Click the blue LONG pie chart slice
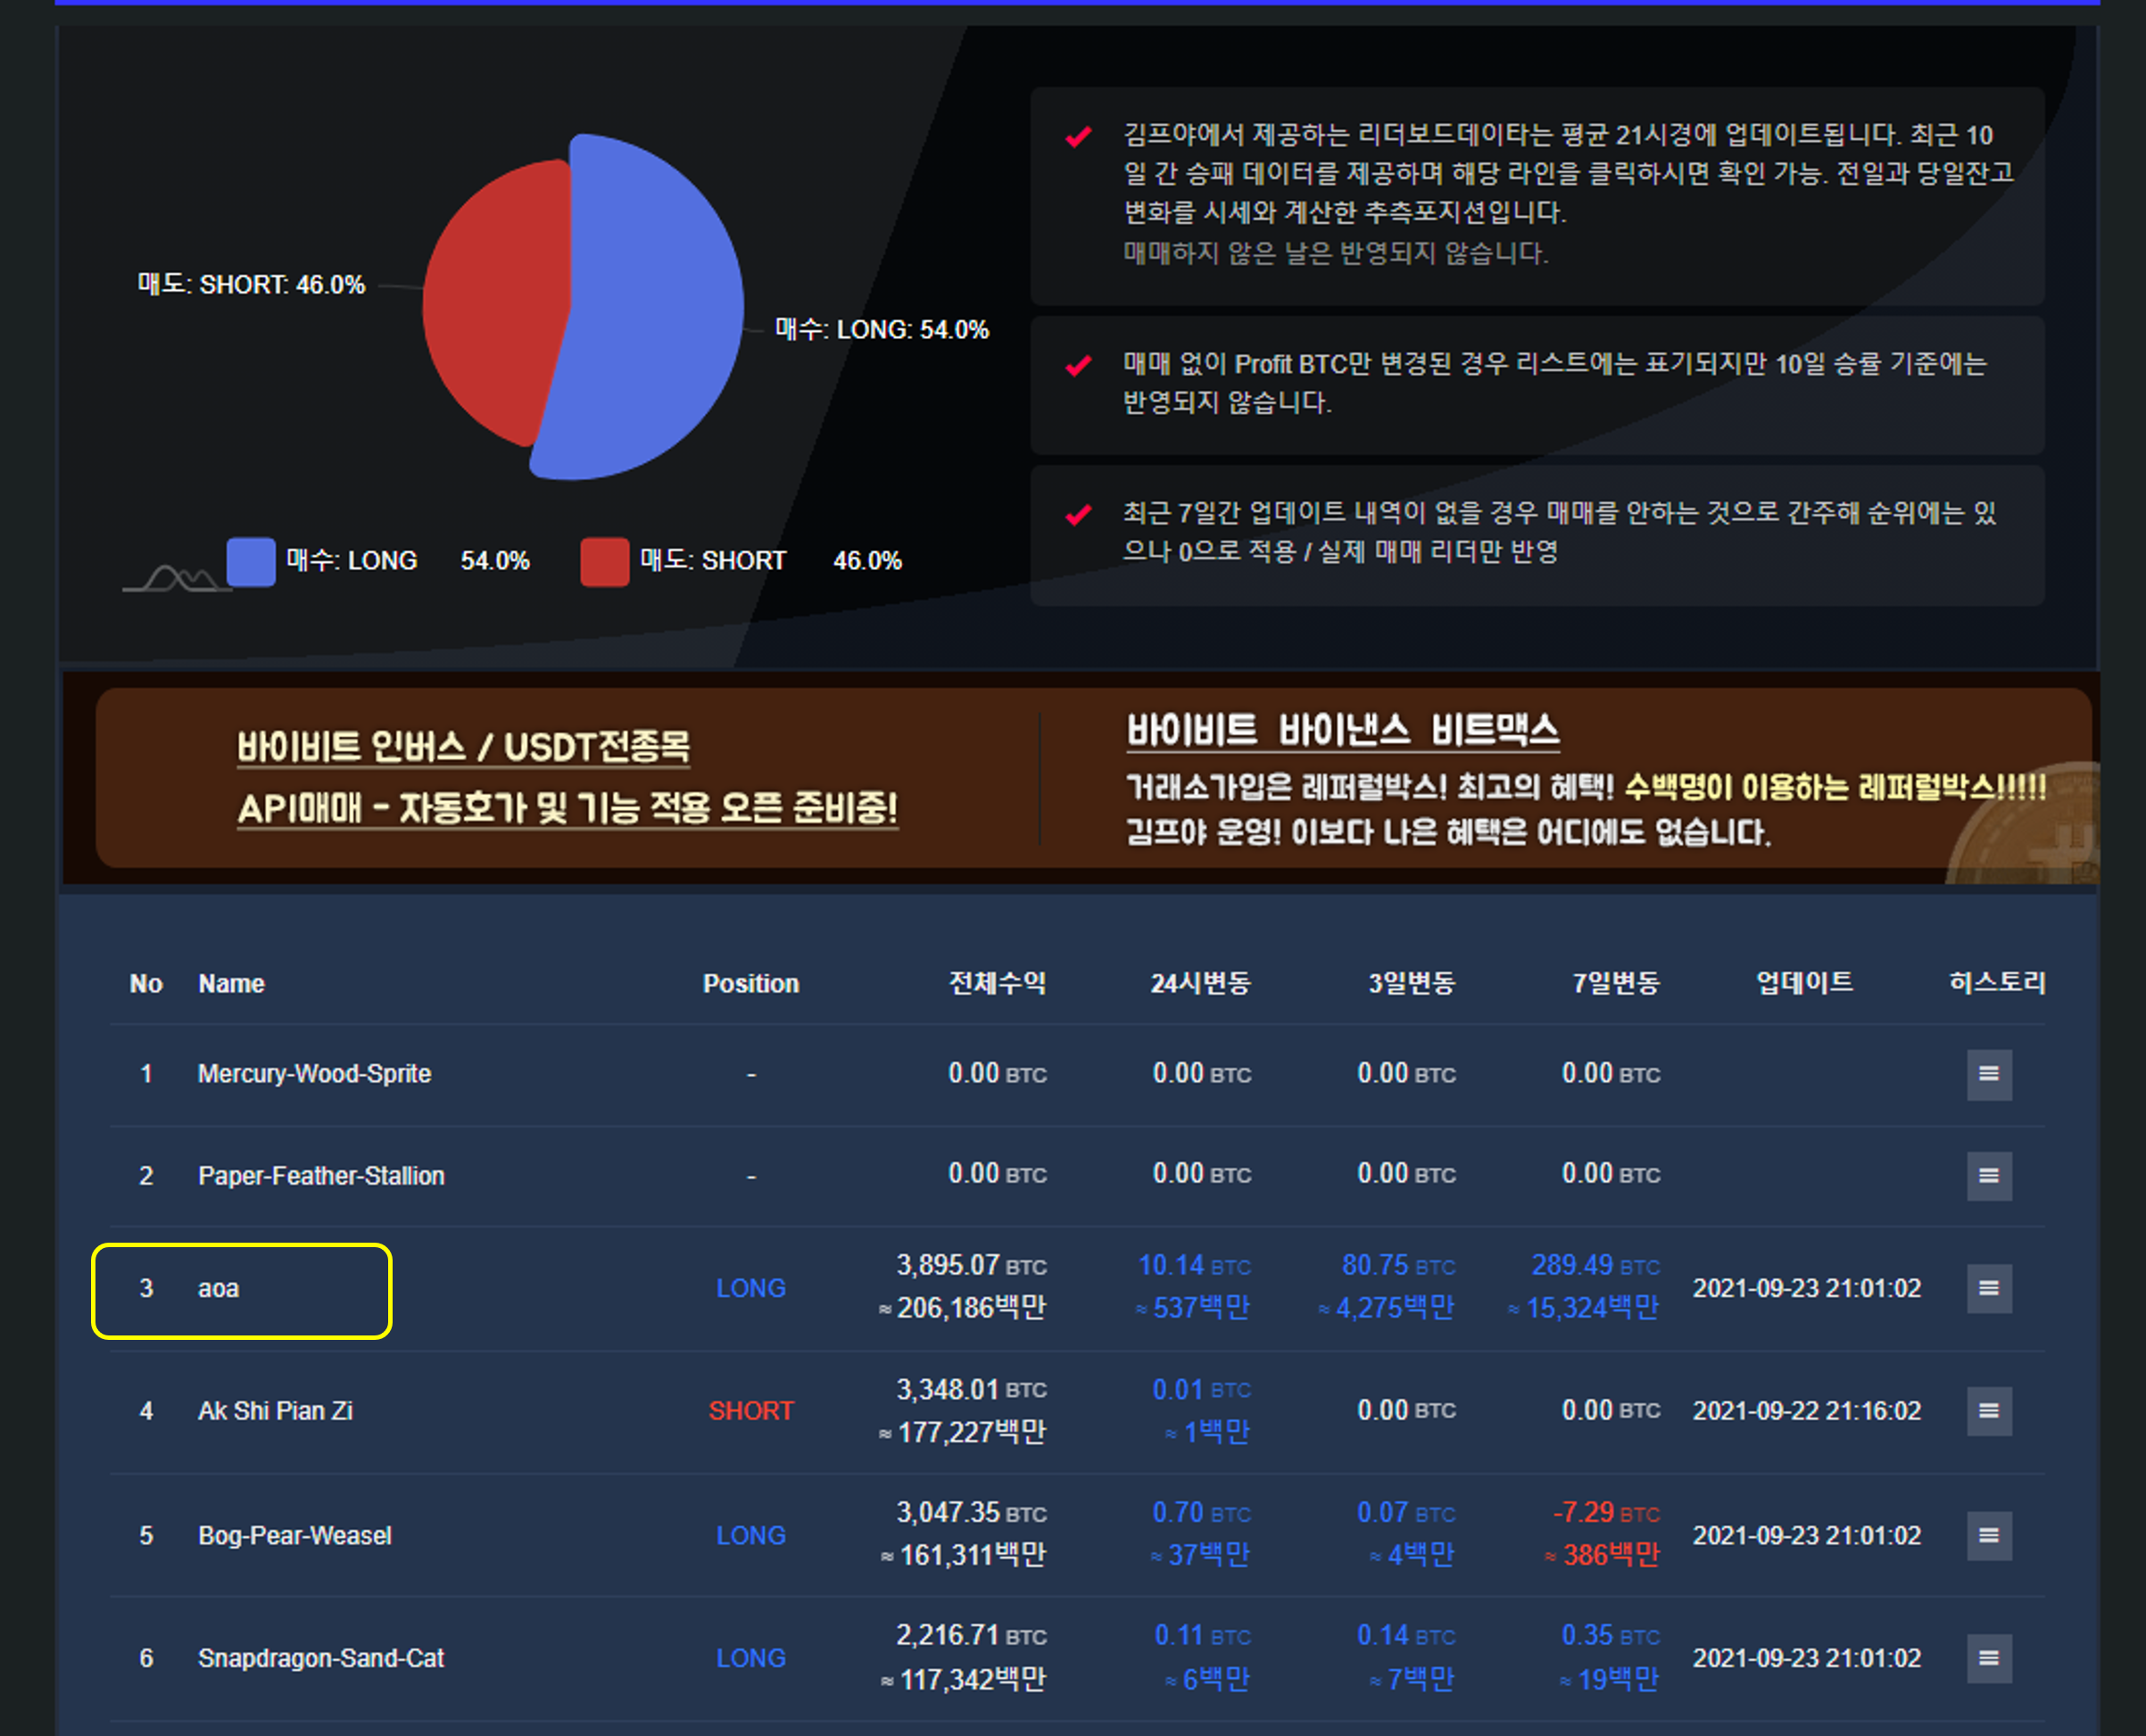 (x=650, y=310)
